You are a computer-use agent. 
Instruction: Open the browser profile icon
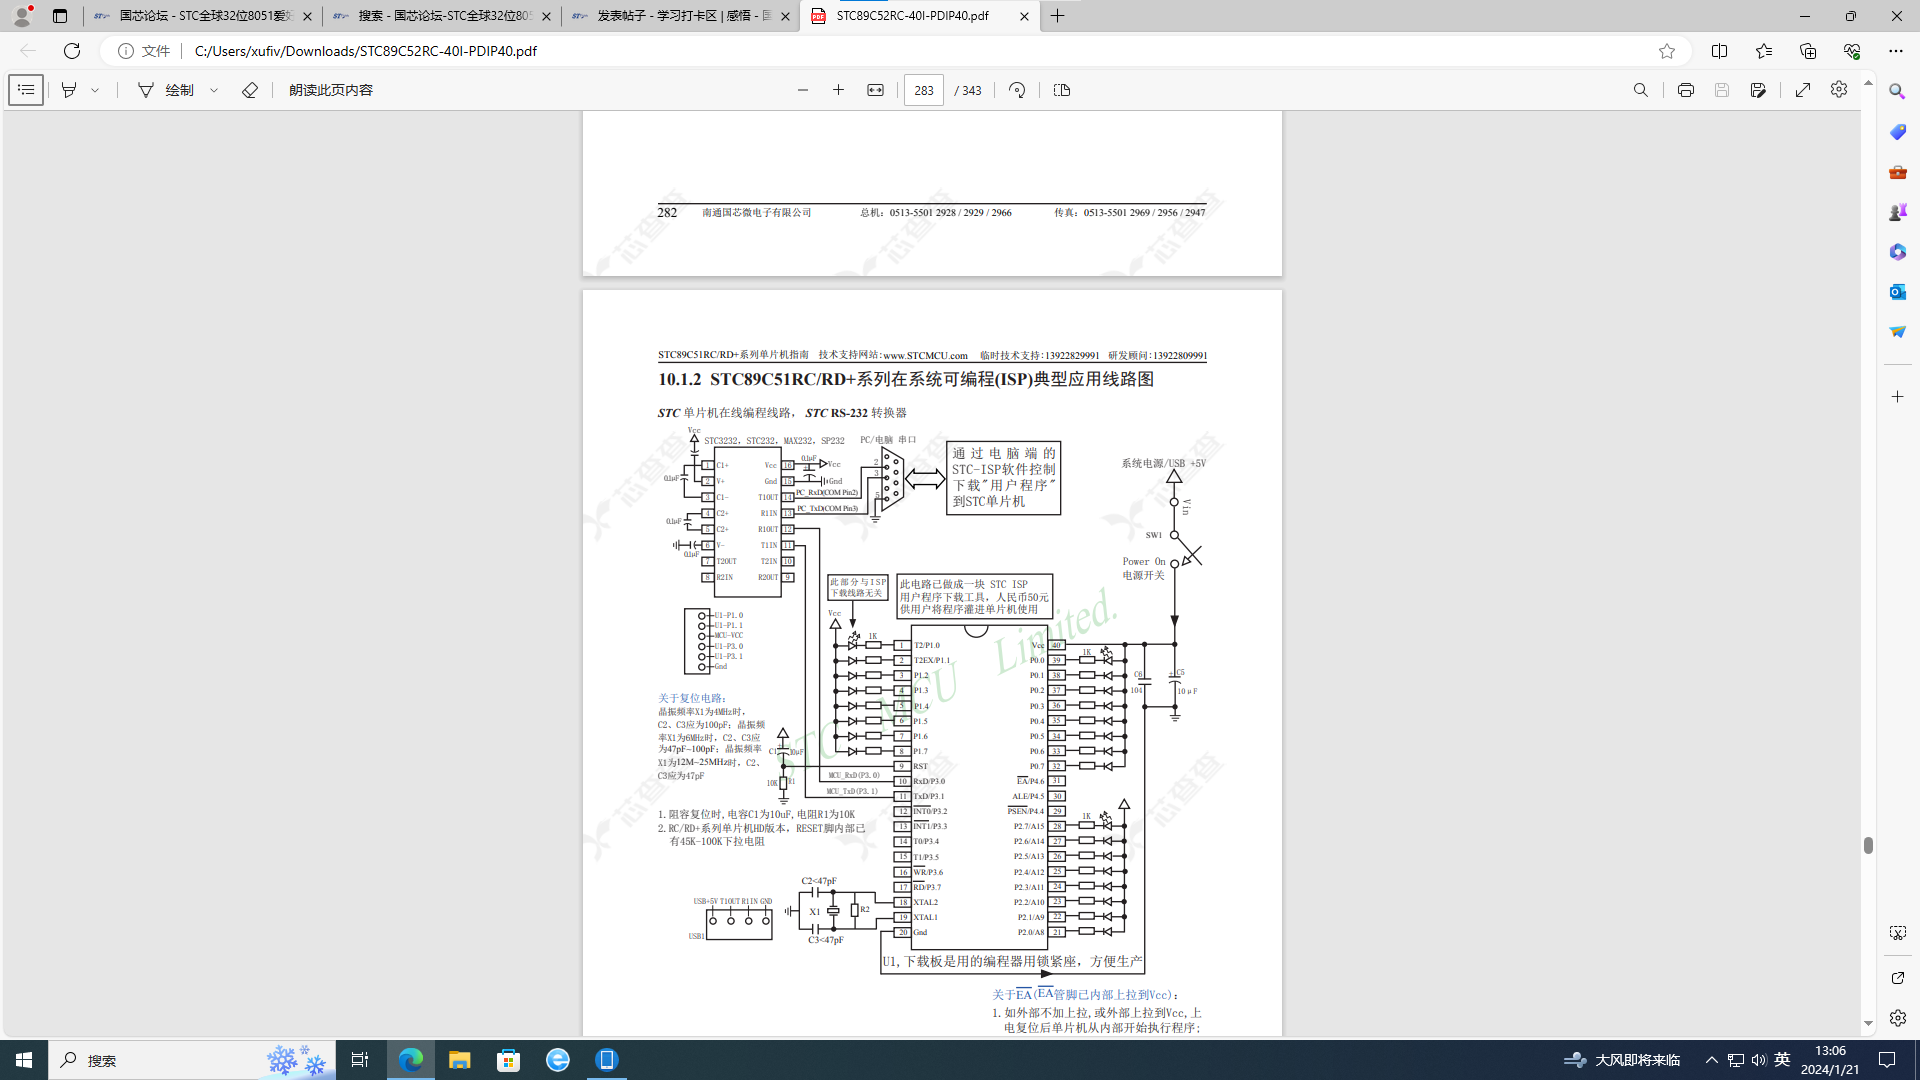click(21, 16)
